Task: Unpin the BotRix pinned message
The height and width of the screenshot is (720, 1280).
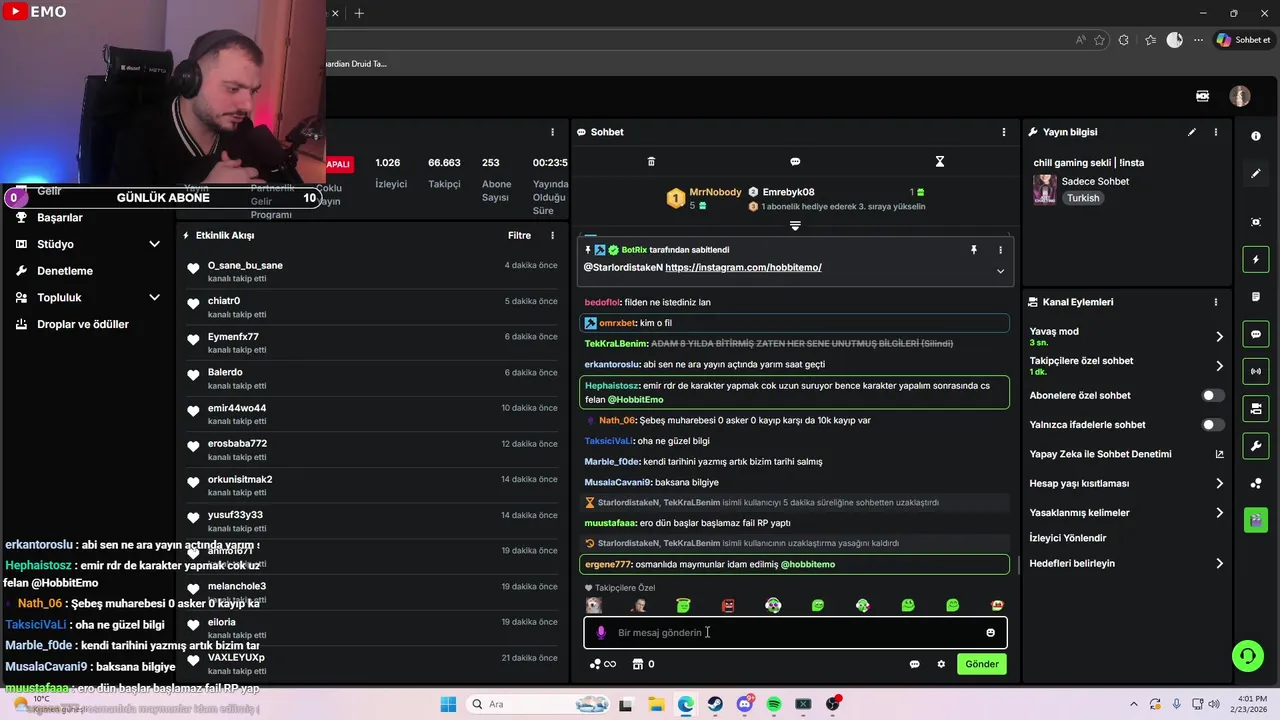Action: [x=973, y=250]
